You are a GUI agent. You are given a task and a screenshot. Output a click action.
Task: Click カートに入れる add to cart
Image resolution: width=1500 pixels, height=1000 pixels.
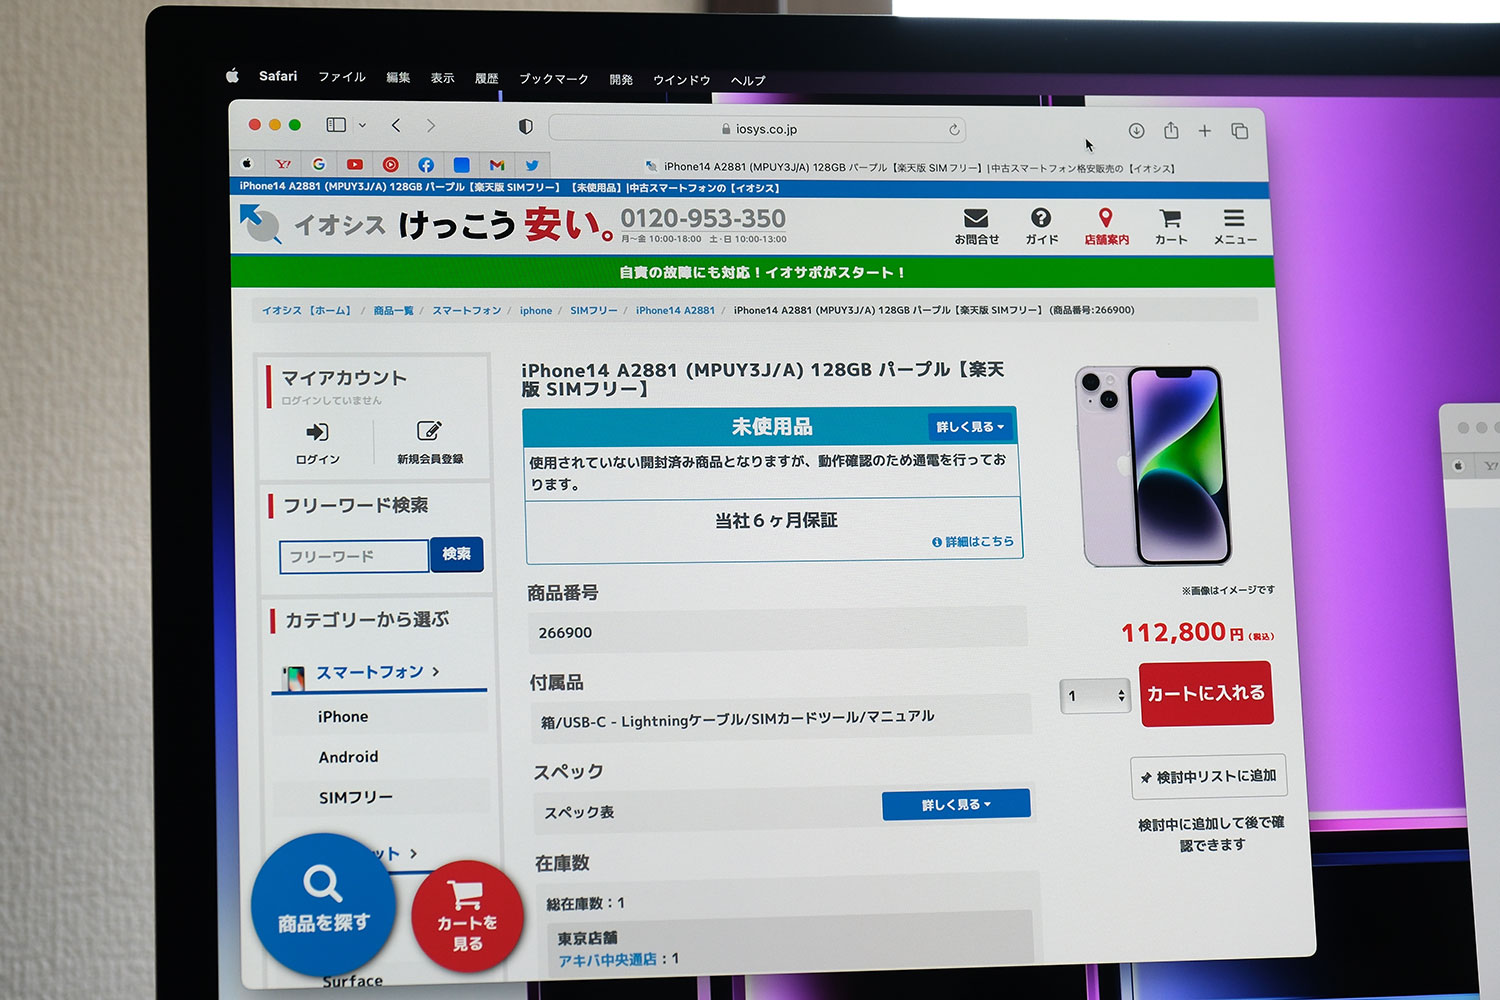coord(1206,693)
